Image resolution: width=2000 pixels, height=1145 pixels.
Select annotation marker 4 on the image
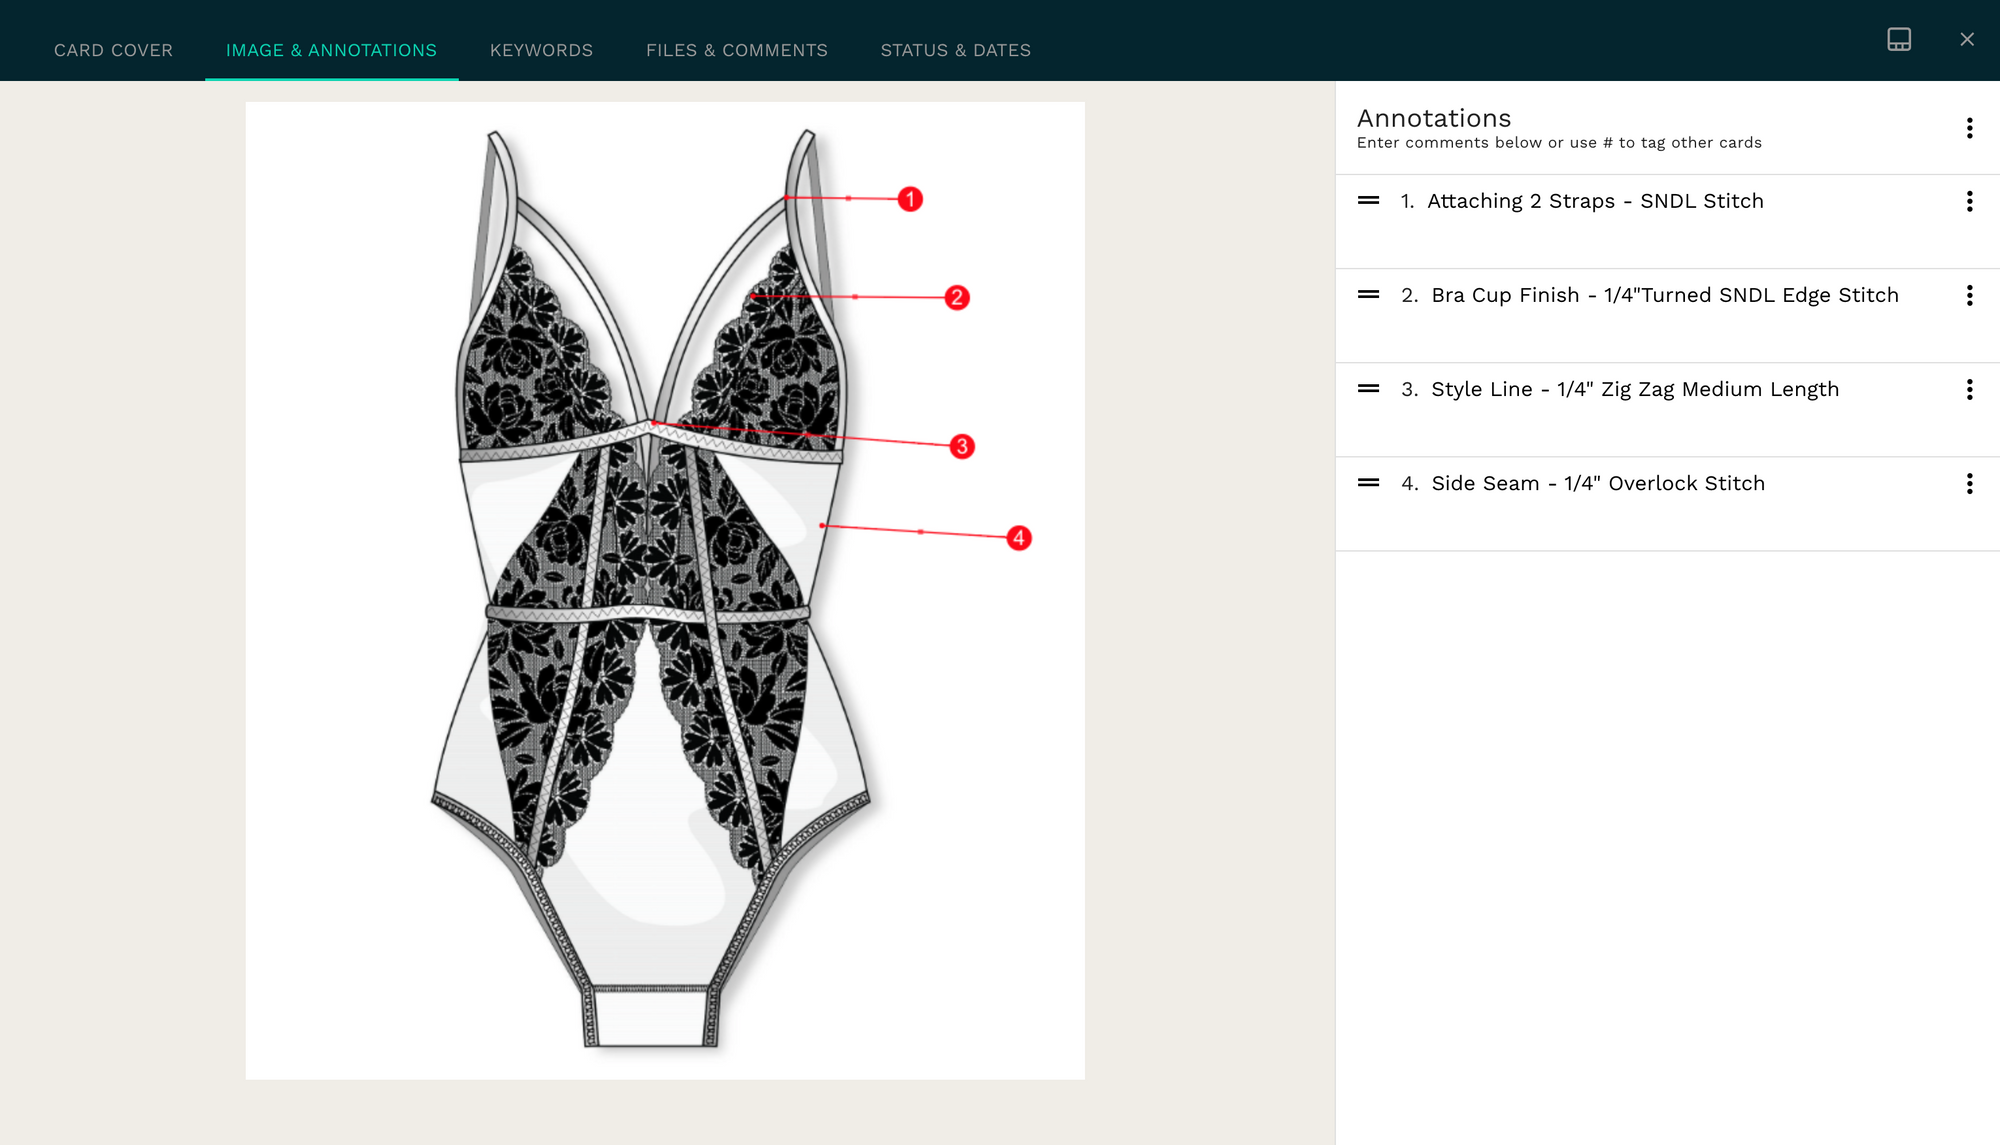pos(1019,538)
